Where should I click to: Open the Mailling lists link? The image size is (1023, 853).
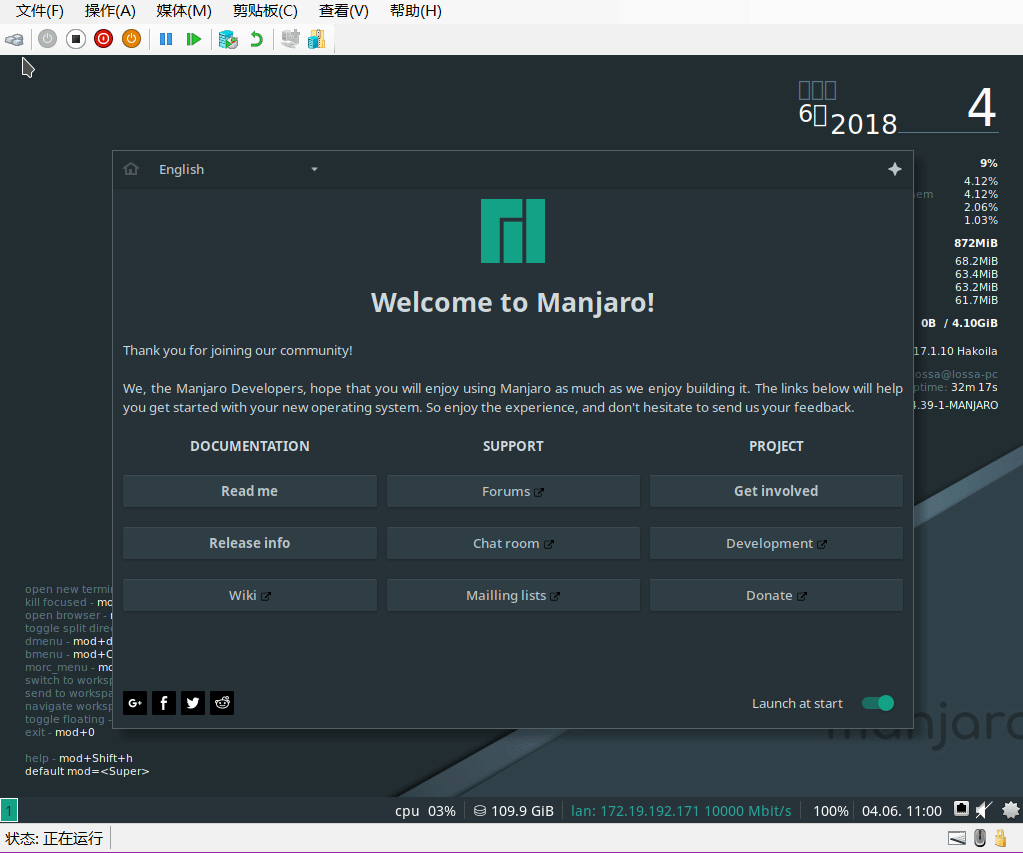point(513,595)
